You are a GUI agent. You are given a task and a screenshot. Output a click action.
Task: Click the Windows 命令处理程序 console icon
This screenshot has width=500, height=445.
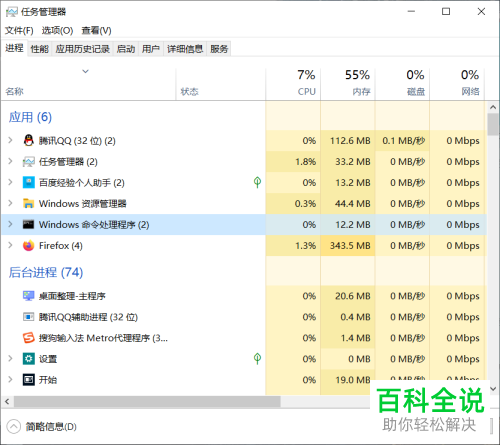coord(29,224)
